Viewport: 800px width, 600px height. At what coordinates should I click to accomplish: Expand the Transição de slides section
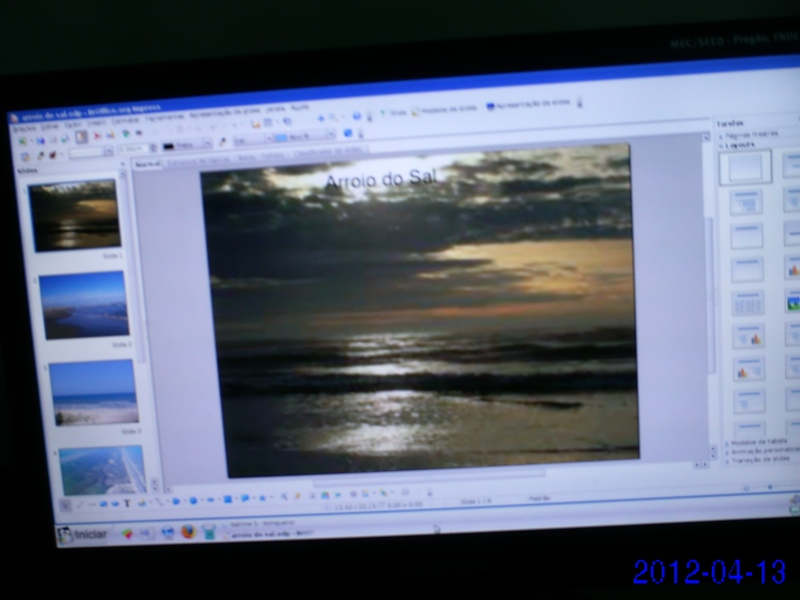[x=758, y=460]
